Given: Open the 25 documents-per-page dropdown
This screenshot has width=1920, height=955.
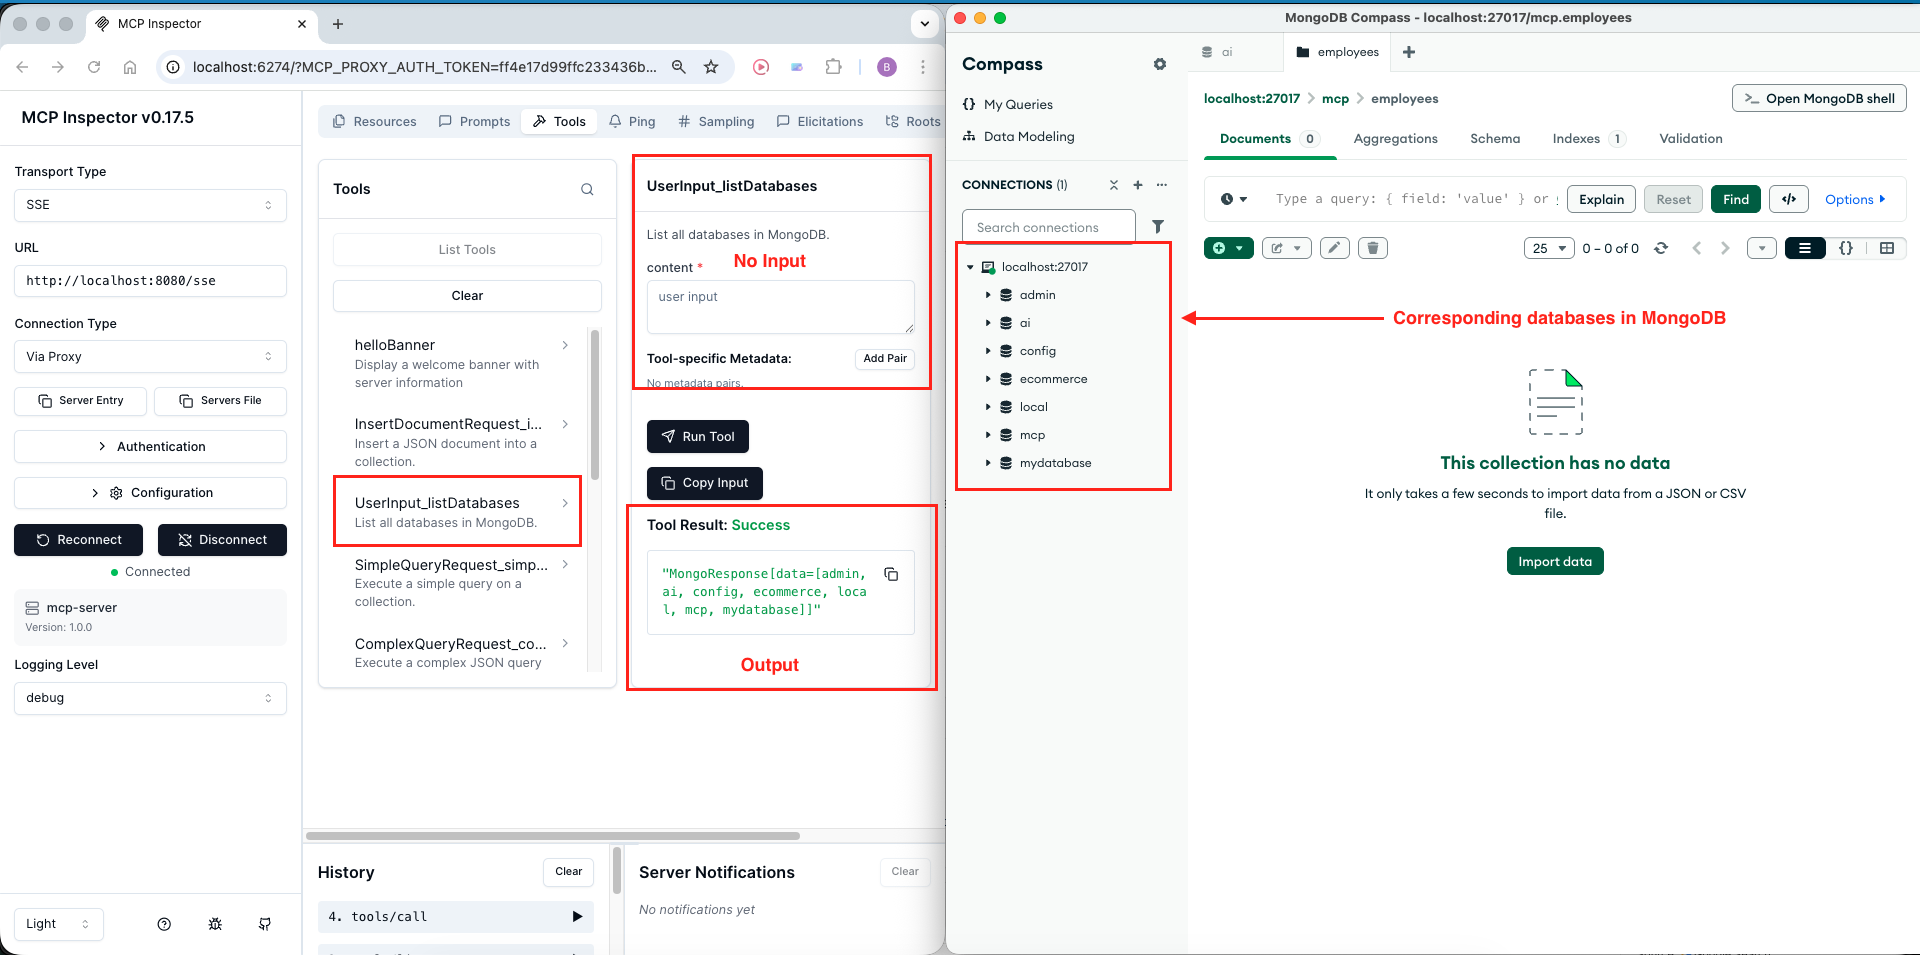Looking at the screenshot, I should pyautogui.click(x=1548, y=248).
